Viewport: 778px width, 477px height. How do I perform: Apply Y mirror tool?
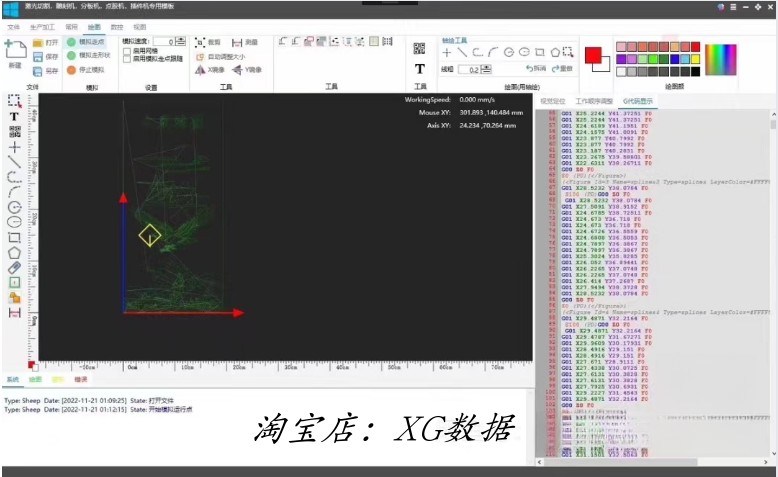click(x=247, y=70)
